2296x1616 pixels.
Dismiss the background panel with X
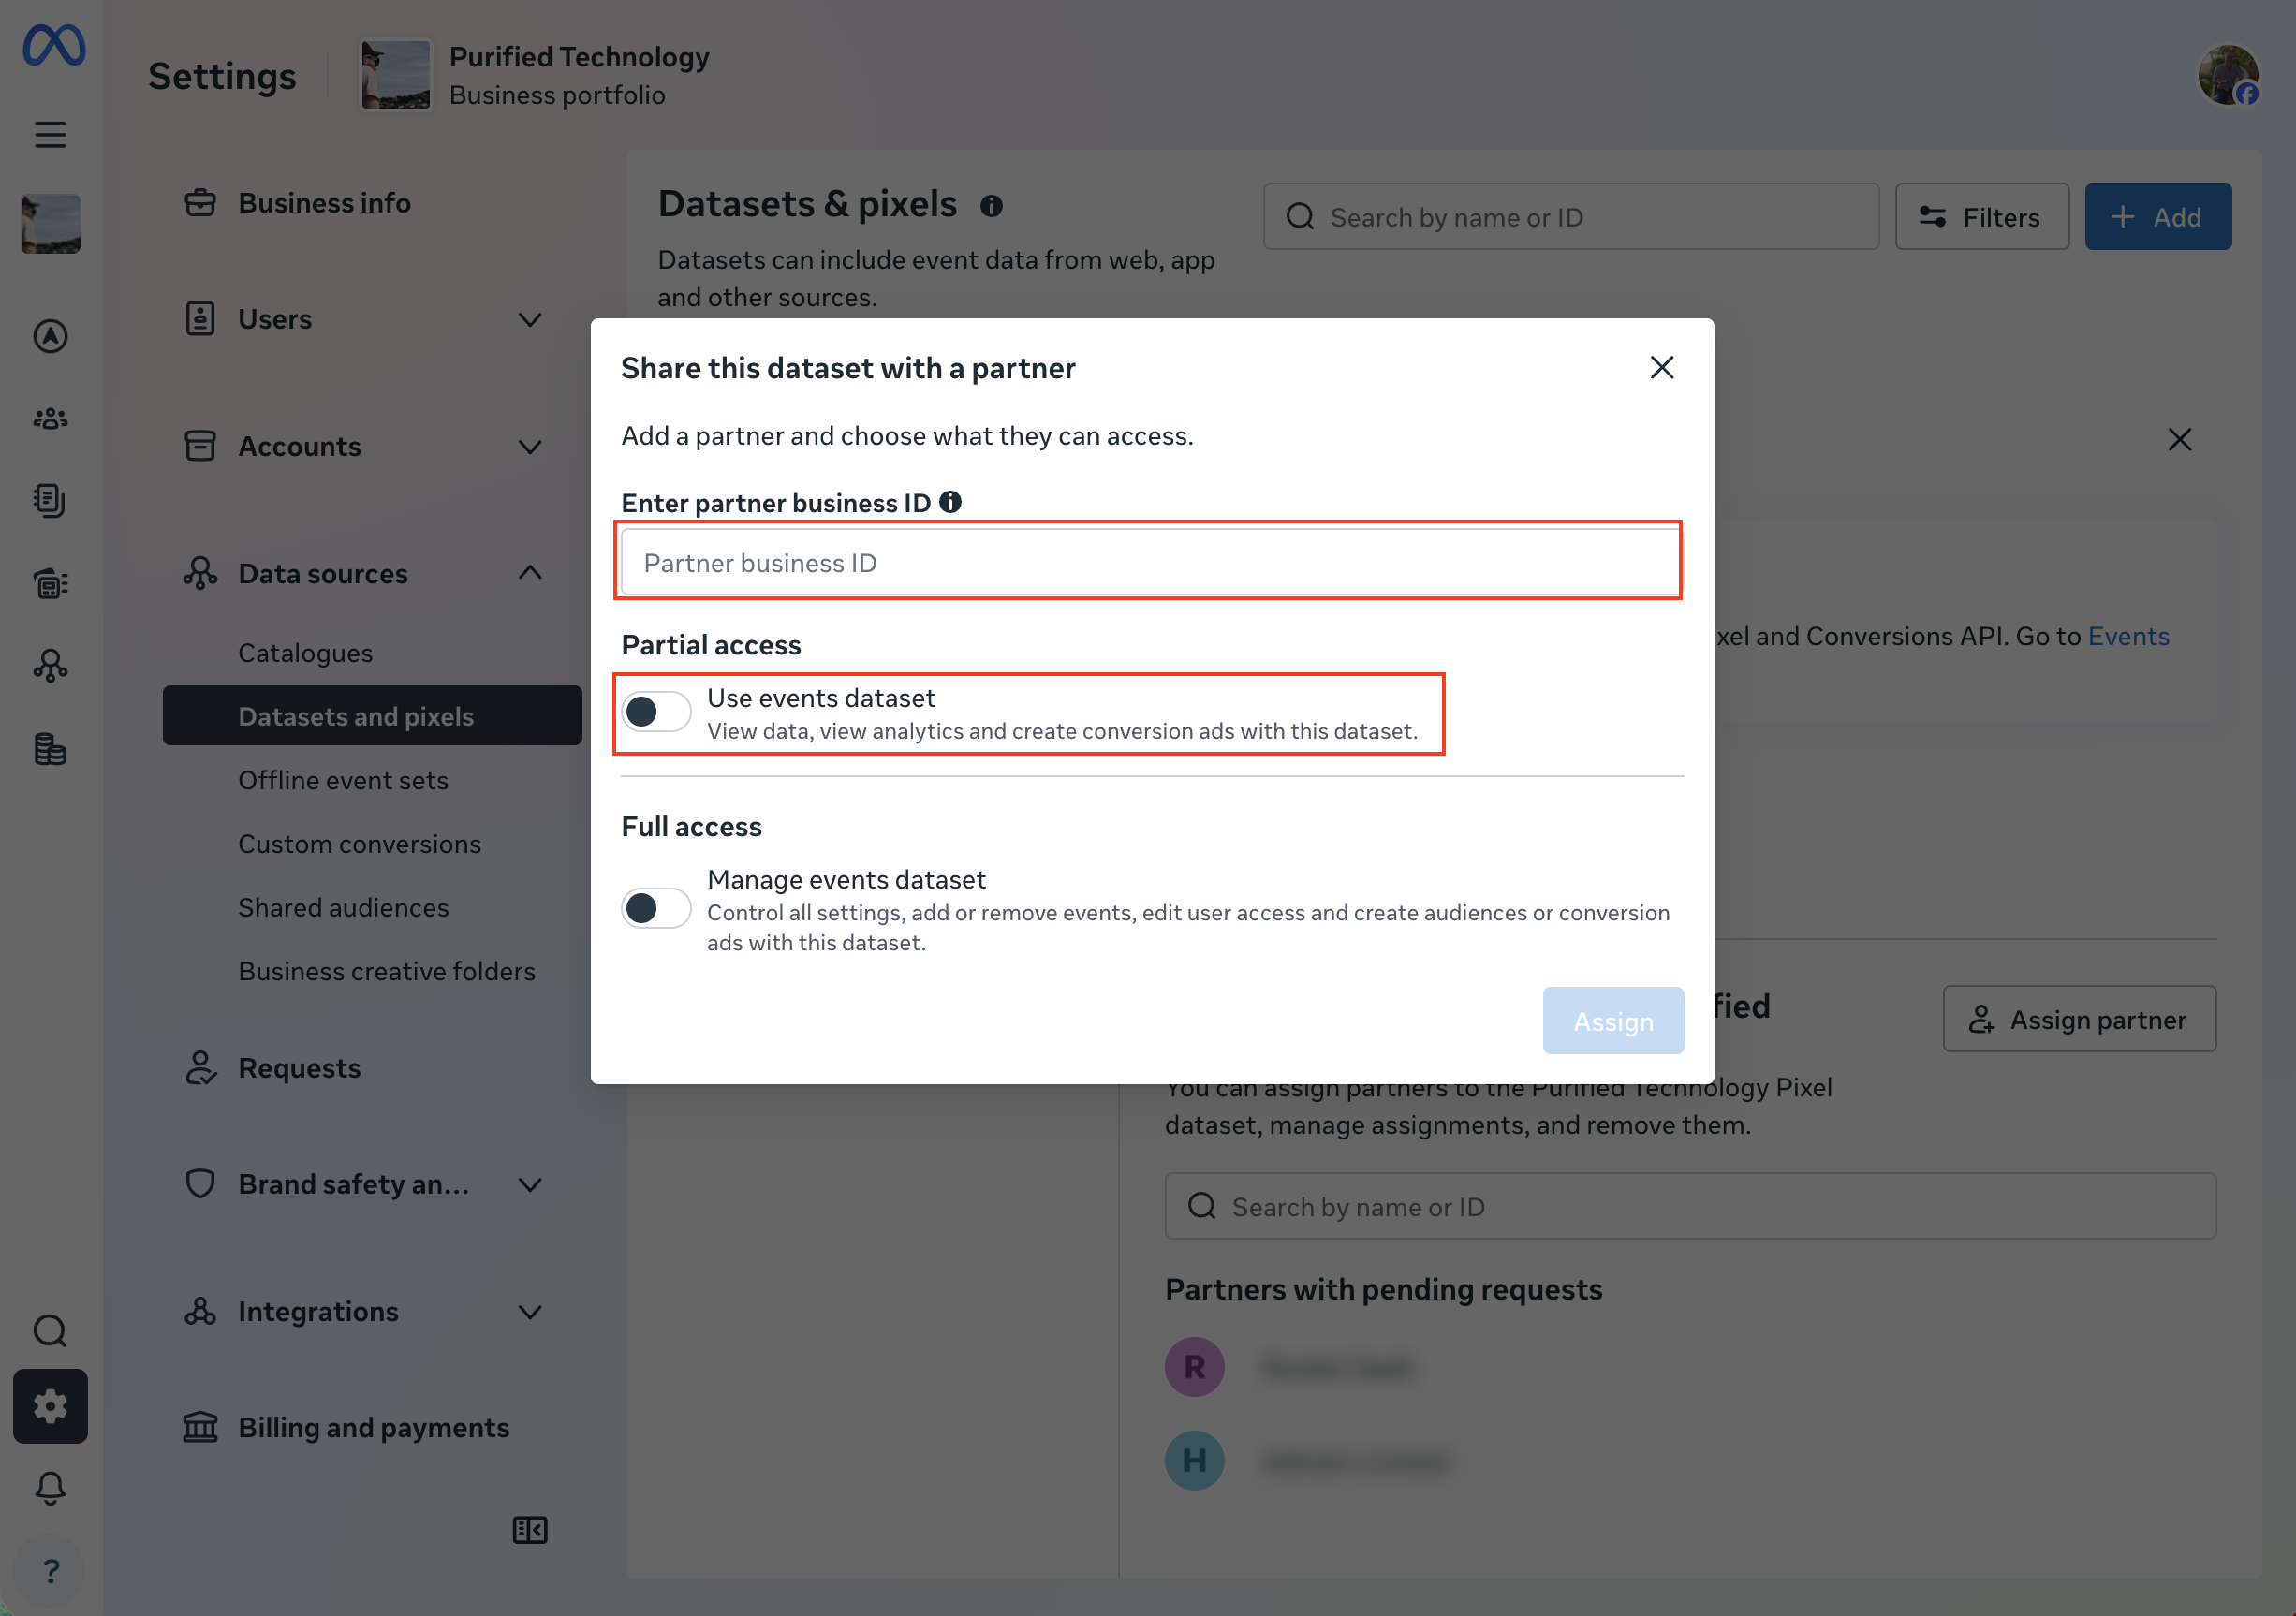point(2180,440)
